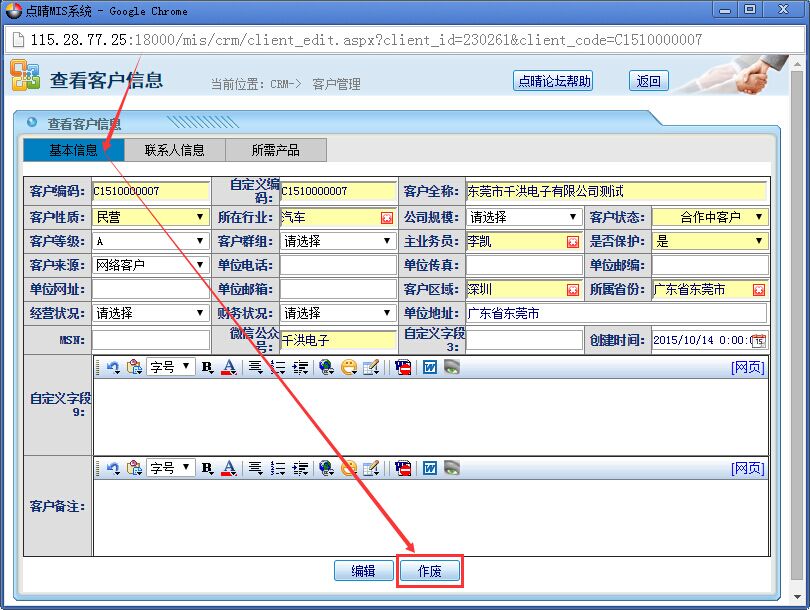
Task: Switch to 联系人信息 tab
Action: 175,150
